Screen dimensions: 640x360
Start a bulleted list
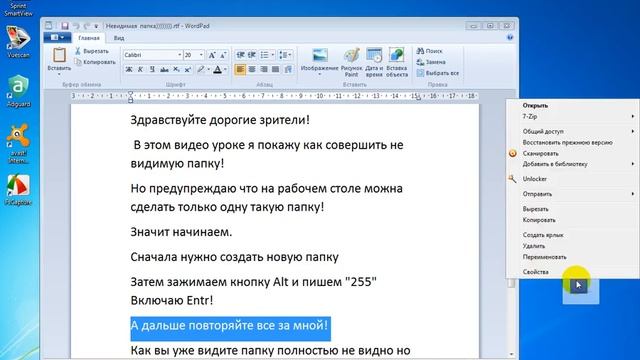264,55
